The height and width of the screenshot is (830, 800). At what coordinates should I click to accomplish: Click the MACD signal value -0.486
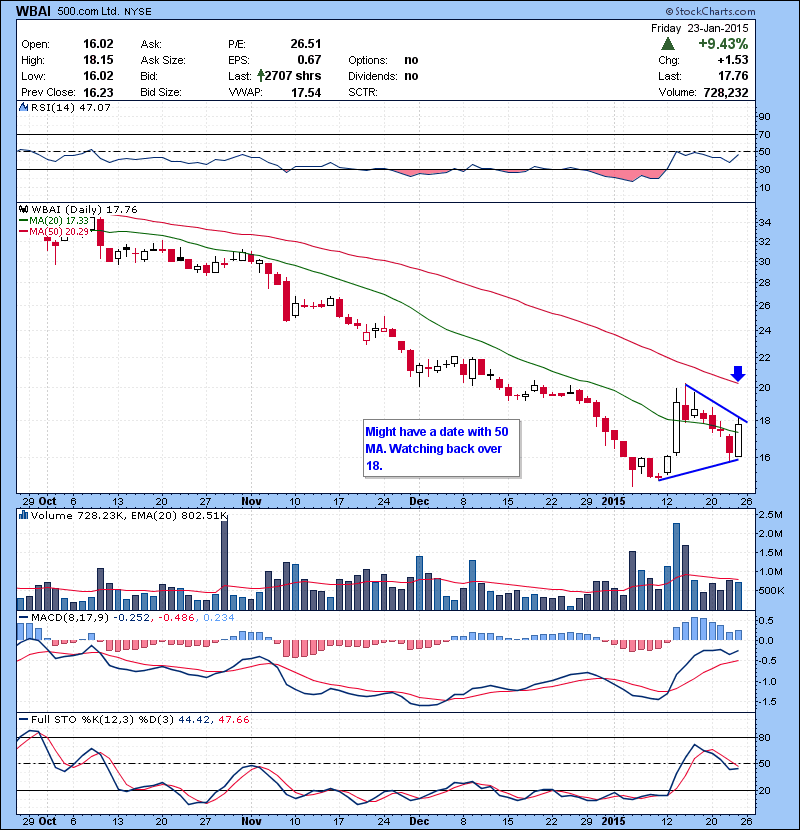pyautogui.click(x=176, y=617)
